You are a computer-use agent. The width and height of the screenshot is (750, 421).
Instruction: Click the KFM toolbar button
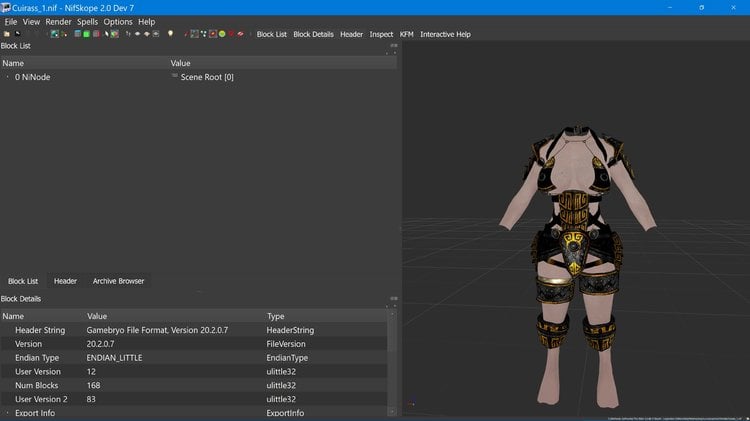(x=407, y=34)
